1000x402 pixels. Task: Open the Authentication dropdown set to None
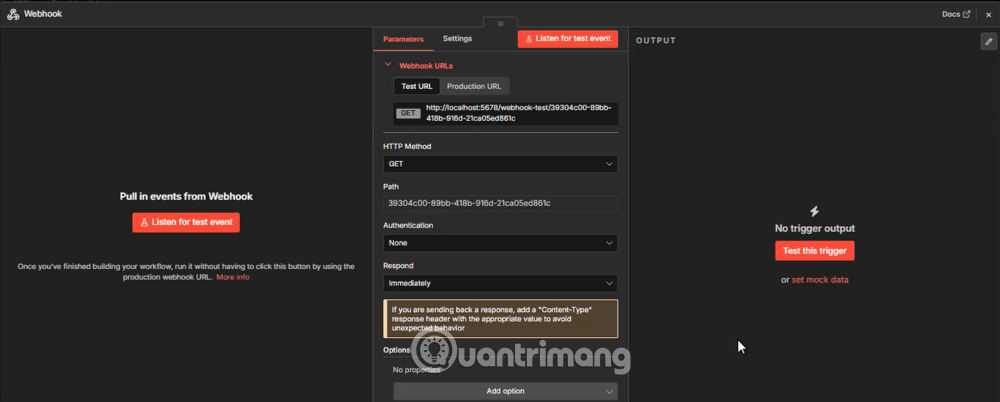500,243
